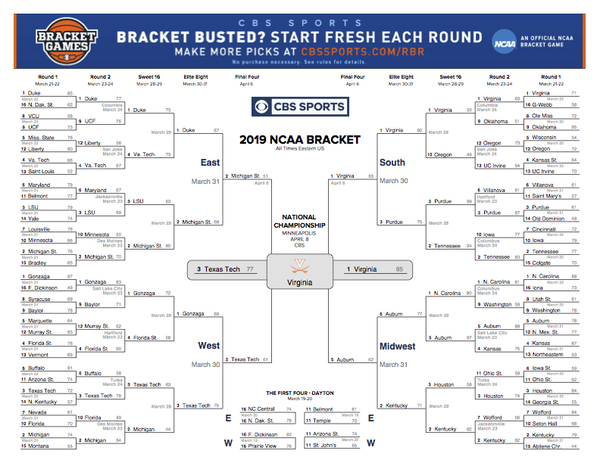Select the South region label
600x463 pixels.
coord(392,163)
